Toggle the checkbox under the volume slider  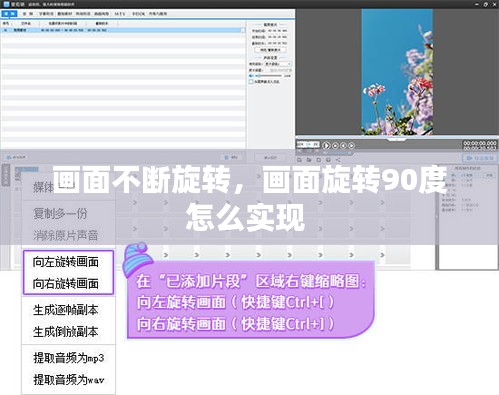[x=251, y=82]
